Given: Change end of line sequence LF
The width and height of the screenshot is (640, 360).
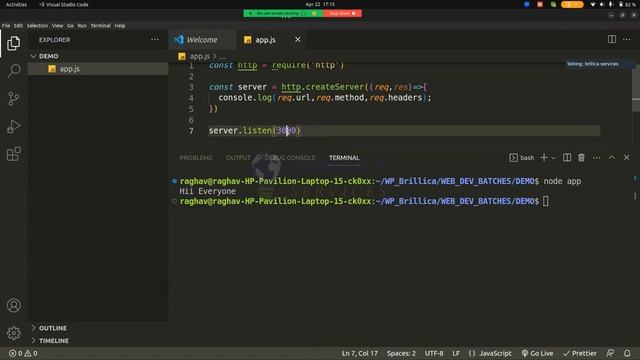Looking at the screenshot, I should click(x=456, y=353).
